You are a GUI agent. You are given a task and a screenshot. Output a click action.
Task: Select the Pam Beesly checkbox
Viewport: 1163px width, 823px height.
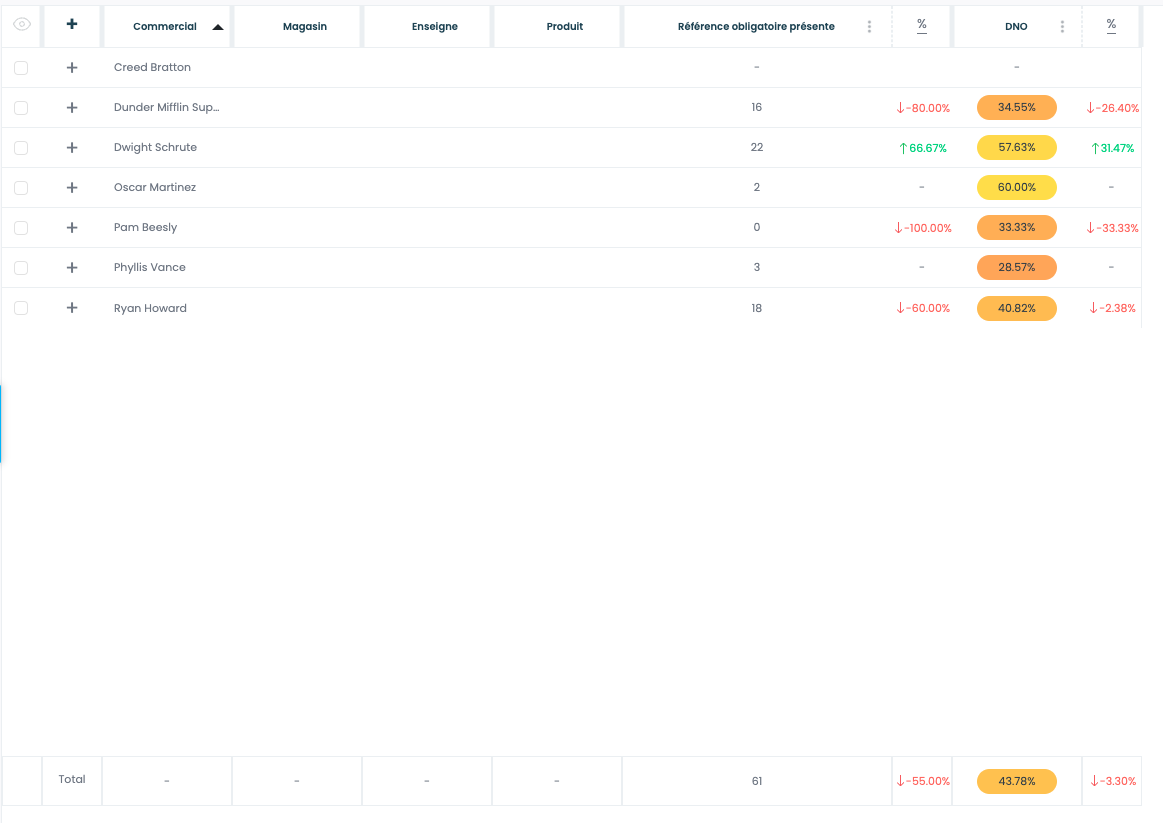[21, 228]
